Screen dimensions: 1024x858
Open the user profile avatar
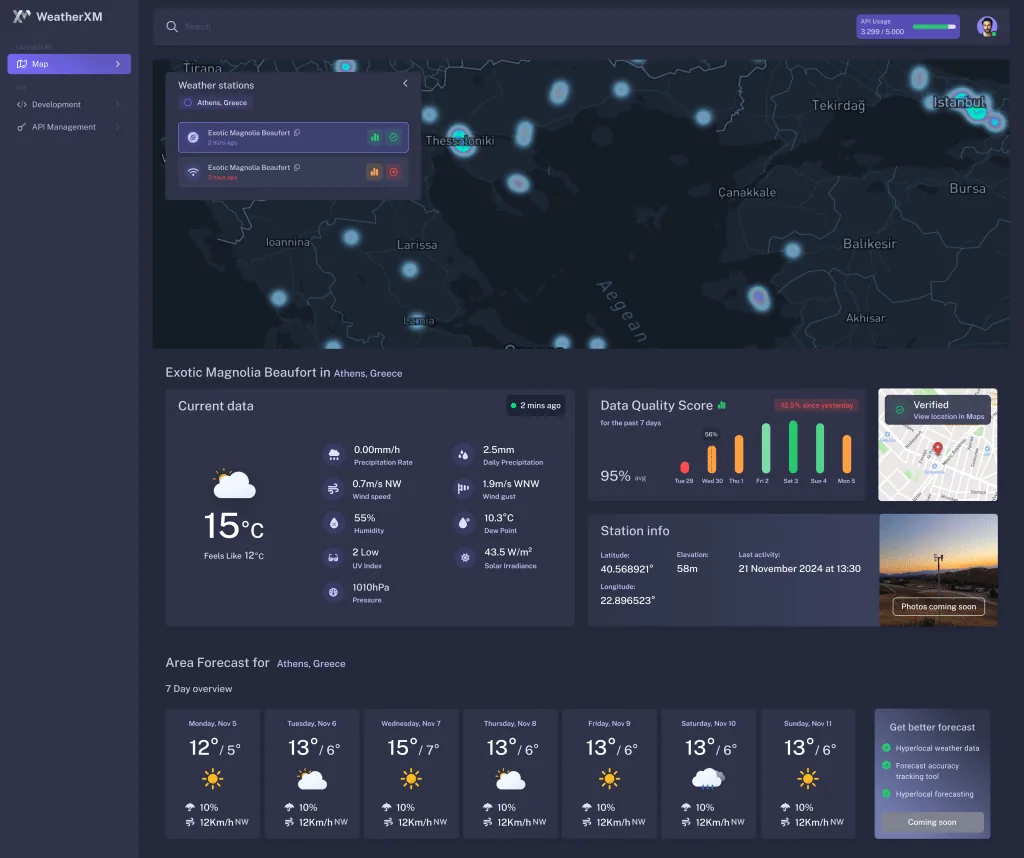coord(987,27)
